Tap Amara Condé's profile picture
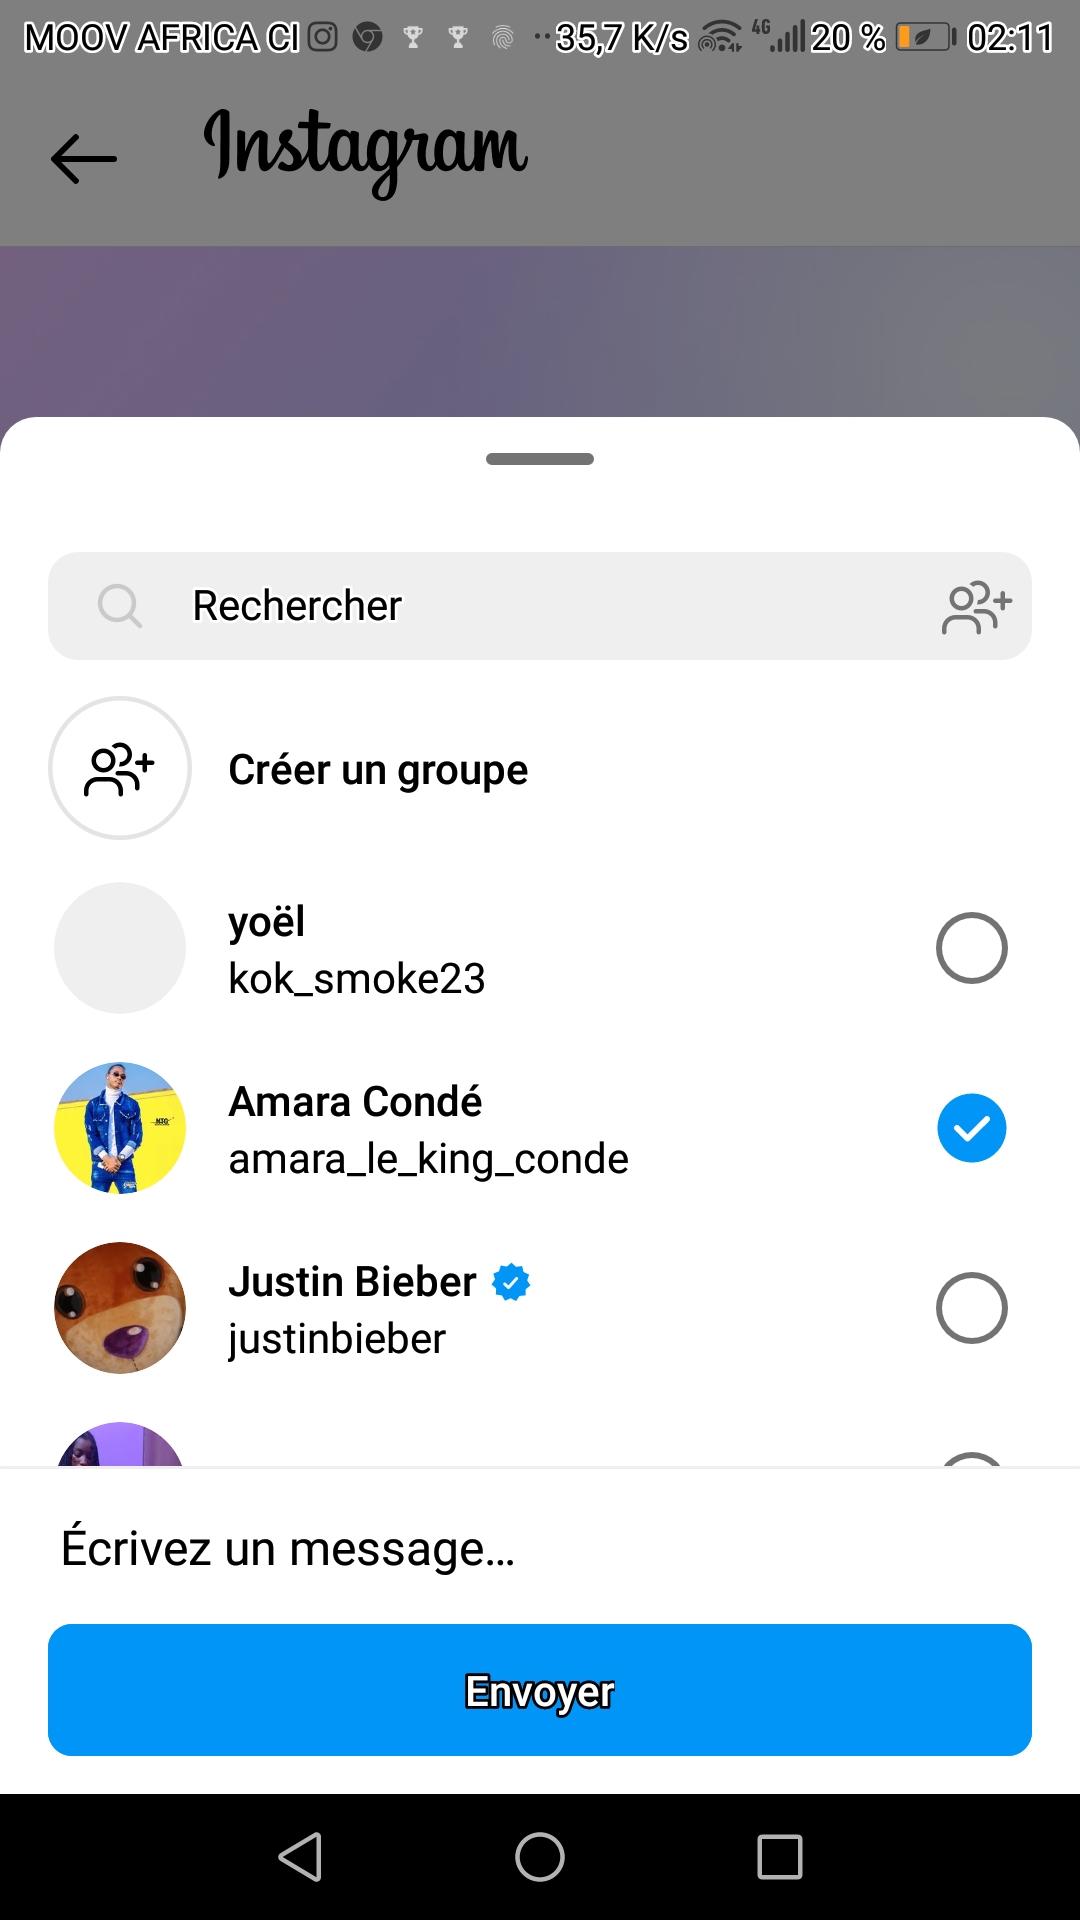 click(120, 1128)
